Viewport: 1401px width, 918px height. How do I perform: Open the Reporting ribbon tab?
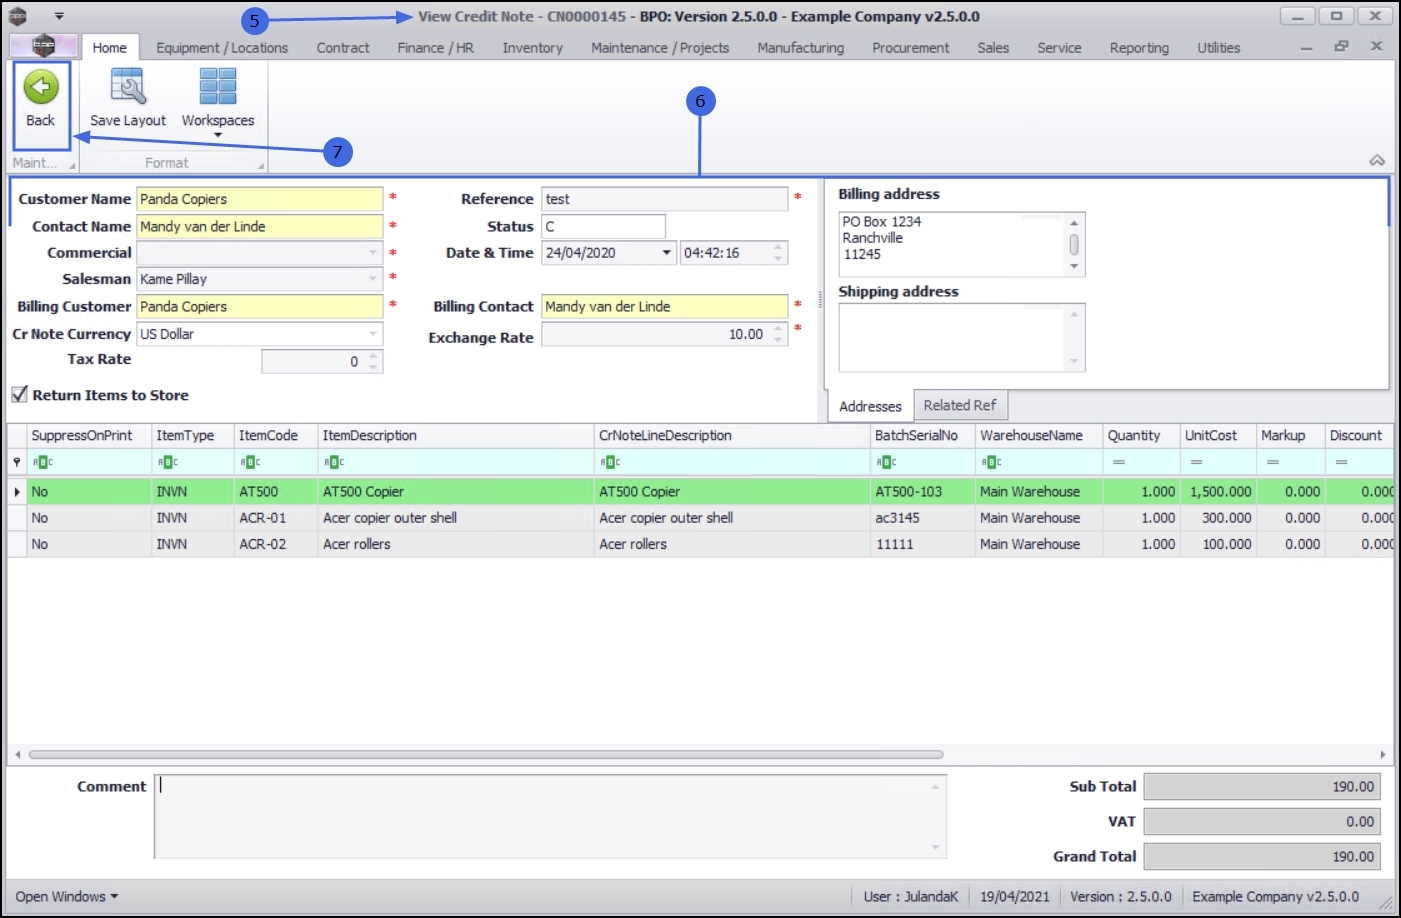pyautogui.click(x=1139, y=47)
